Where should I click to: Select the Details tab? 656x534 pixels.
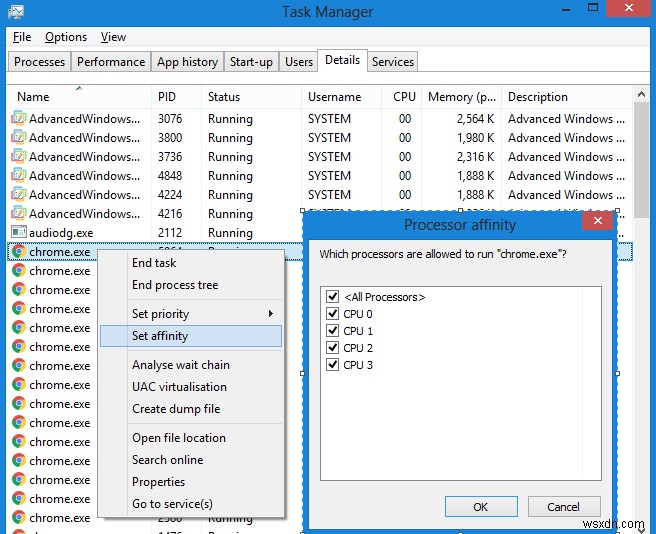pos(342,60)
